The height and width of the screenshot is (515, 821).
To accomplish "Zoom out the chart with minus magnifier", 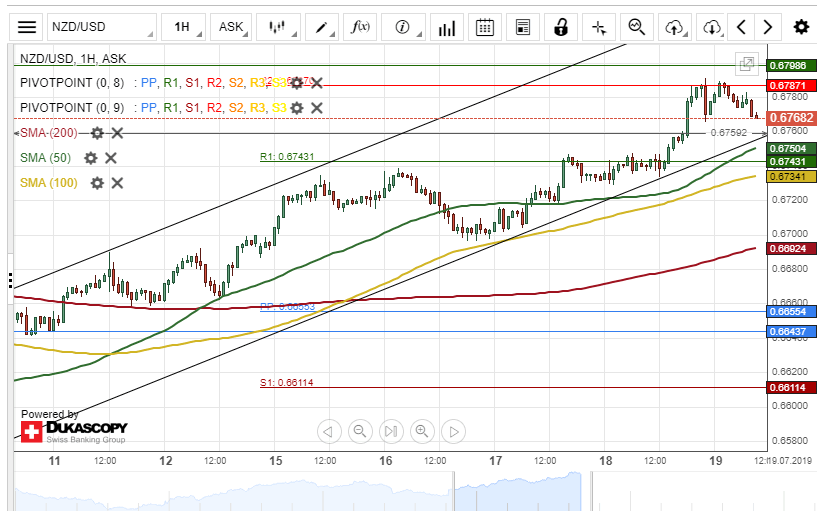I will (x=360, y=432).
